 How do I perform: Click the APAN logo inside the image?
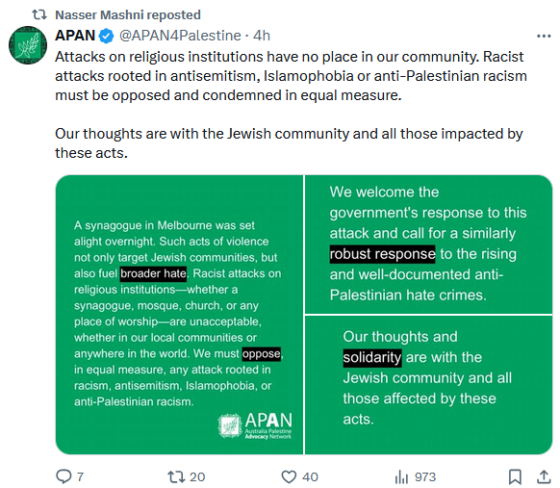click(x=255, y=425)
